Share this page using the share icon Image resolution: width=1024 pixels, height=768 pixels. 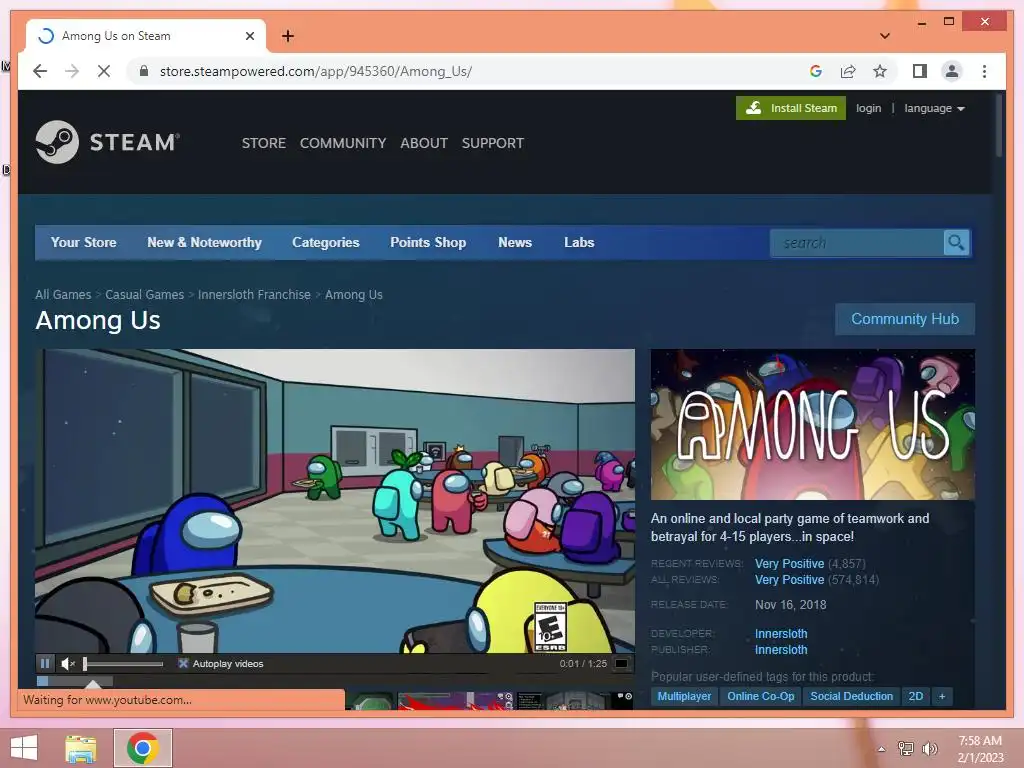848,71
